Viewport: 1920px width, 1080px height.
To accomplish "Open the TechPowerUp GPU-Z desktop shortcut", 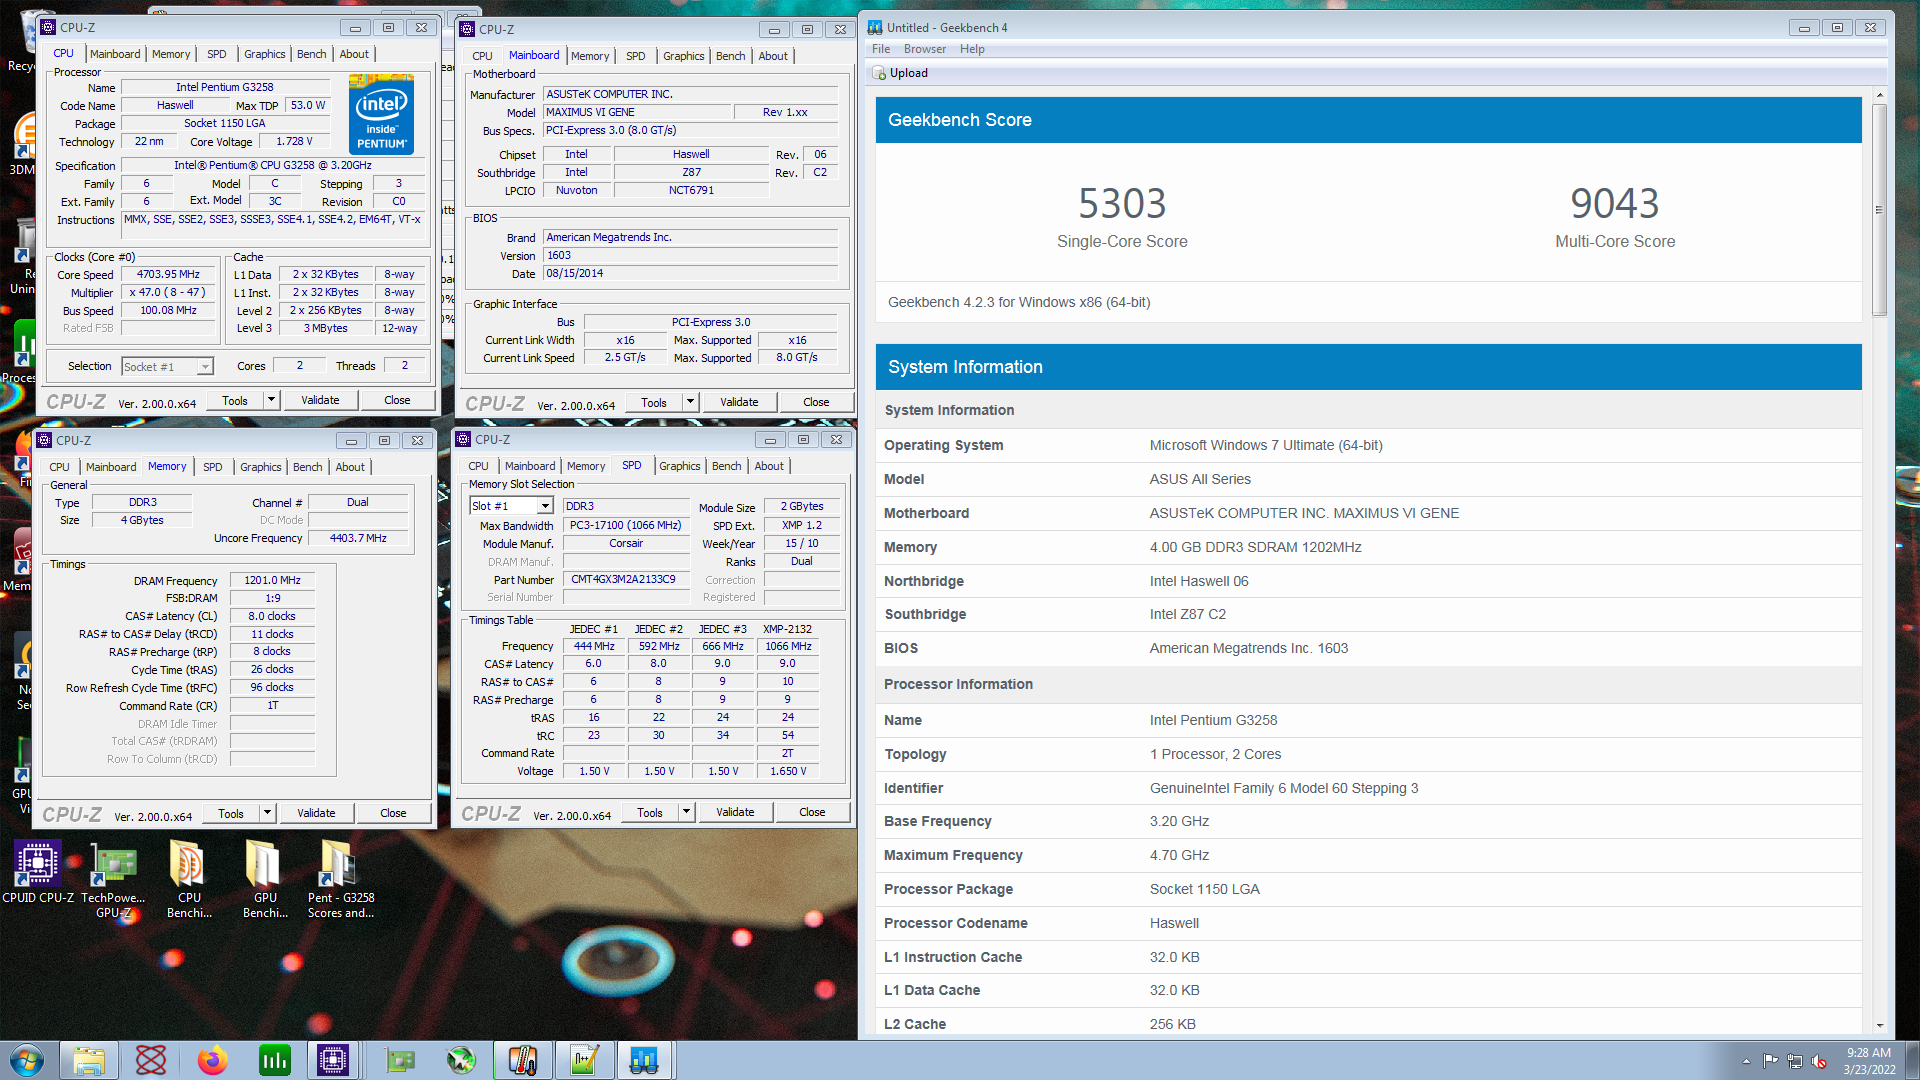I will click(113, 880).
